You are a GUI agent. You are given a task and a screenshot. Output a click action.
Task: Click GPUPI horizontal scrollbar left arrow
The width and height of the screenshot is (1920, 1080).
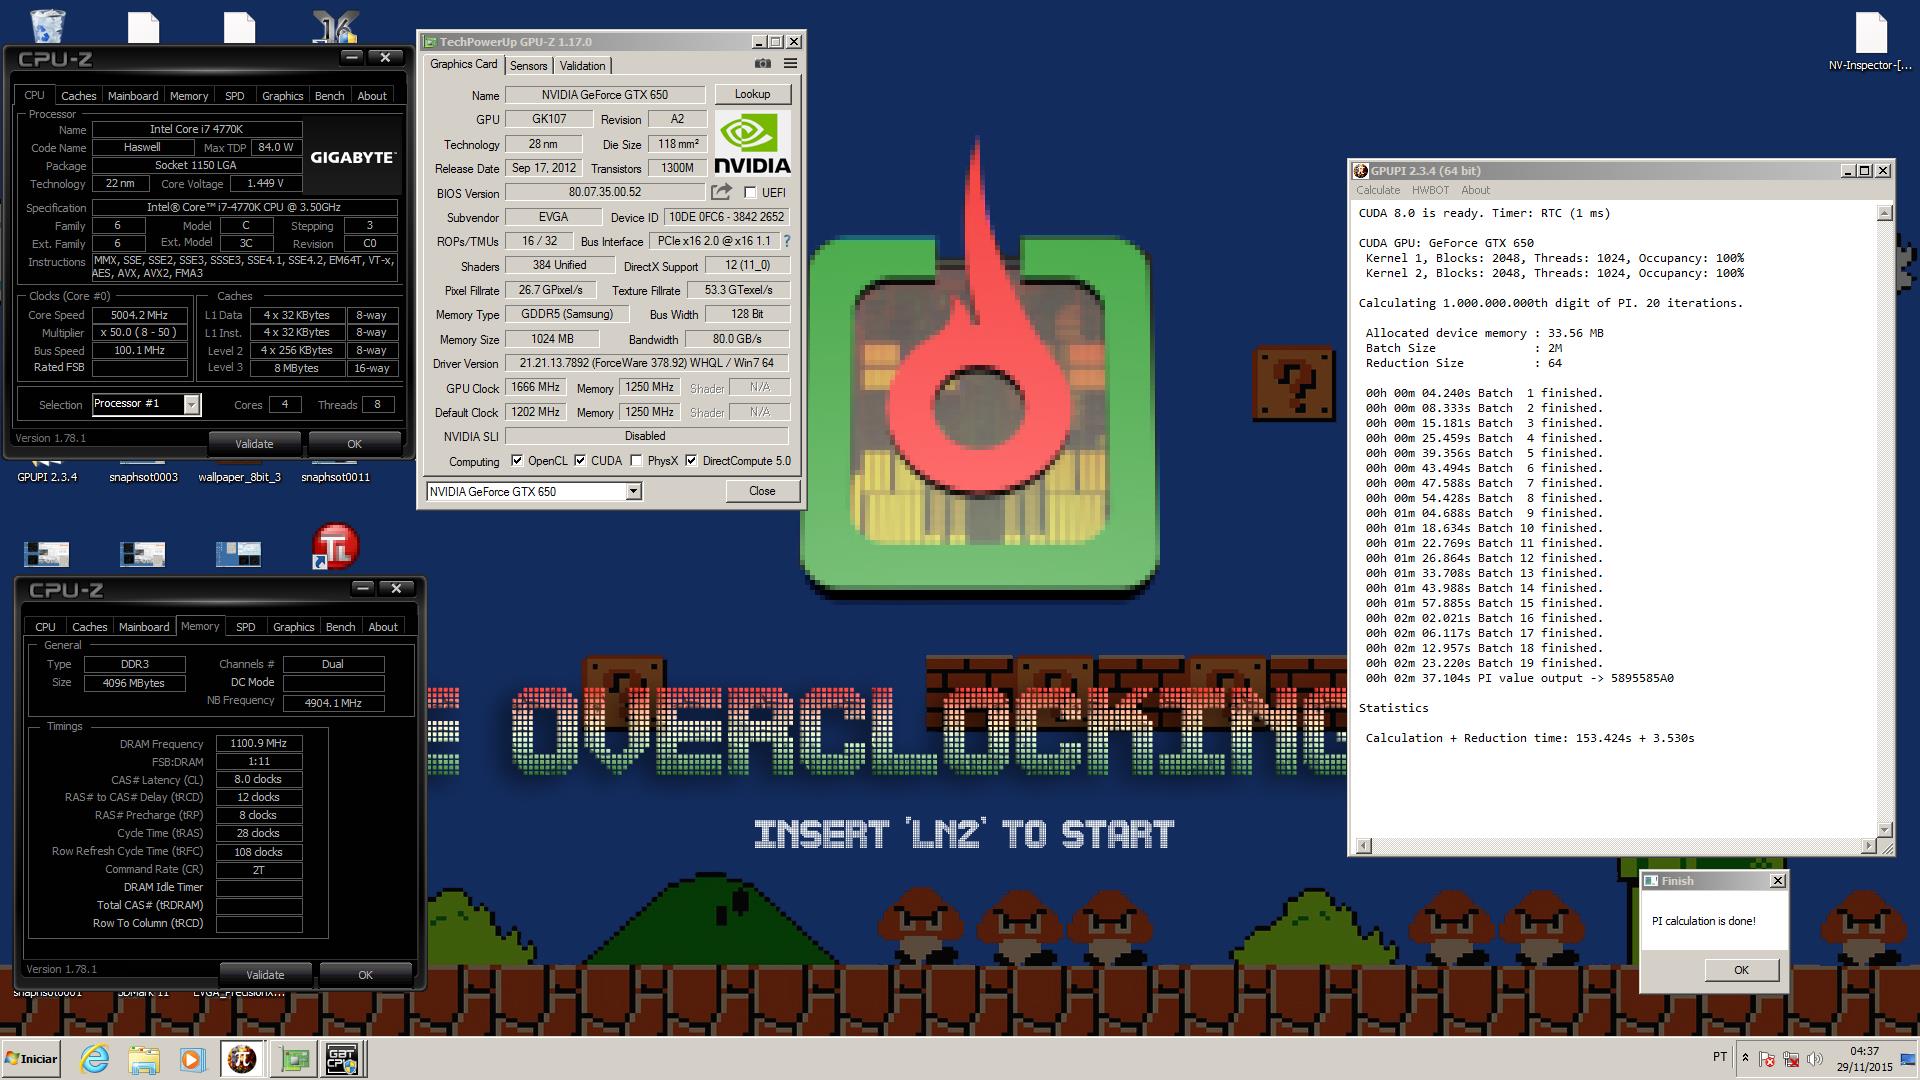point(1362,846)
